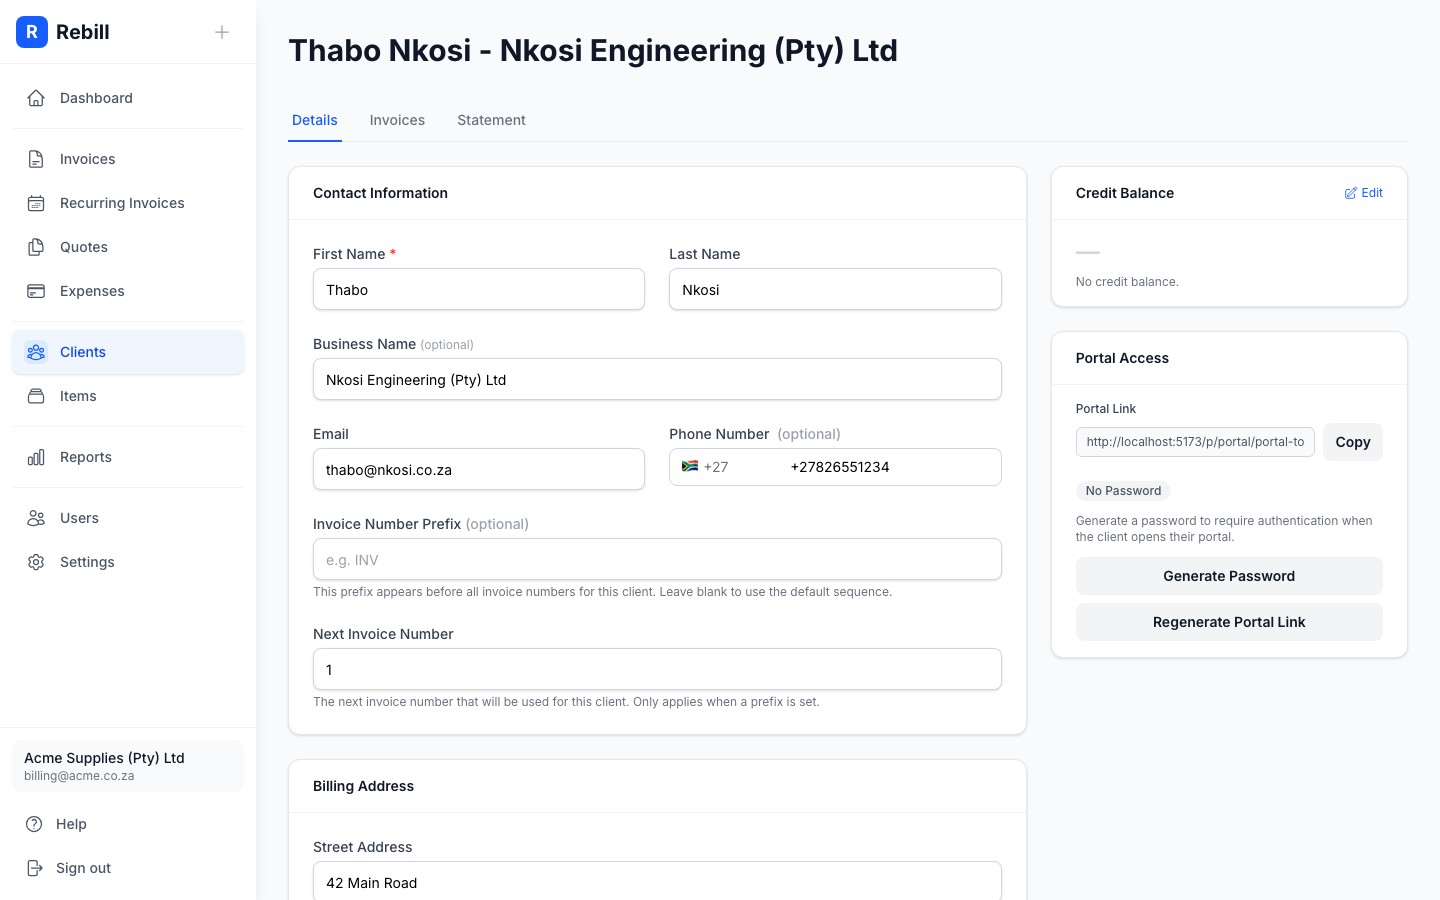Select the Expenses card icon

[36, 291]
